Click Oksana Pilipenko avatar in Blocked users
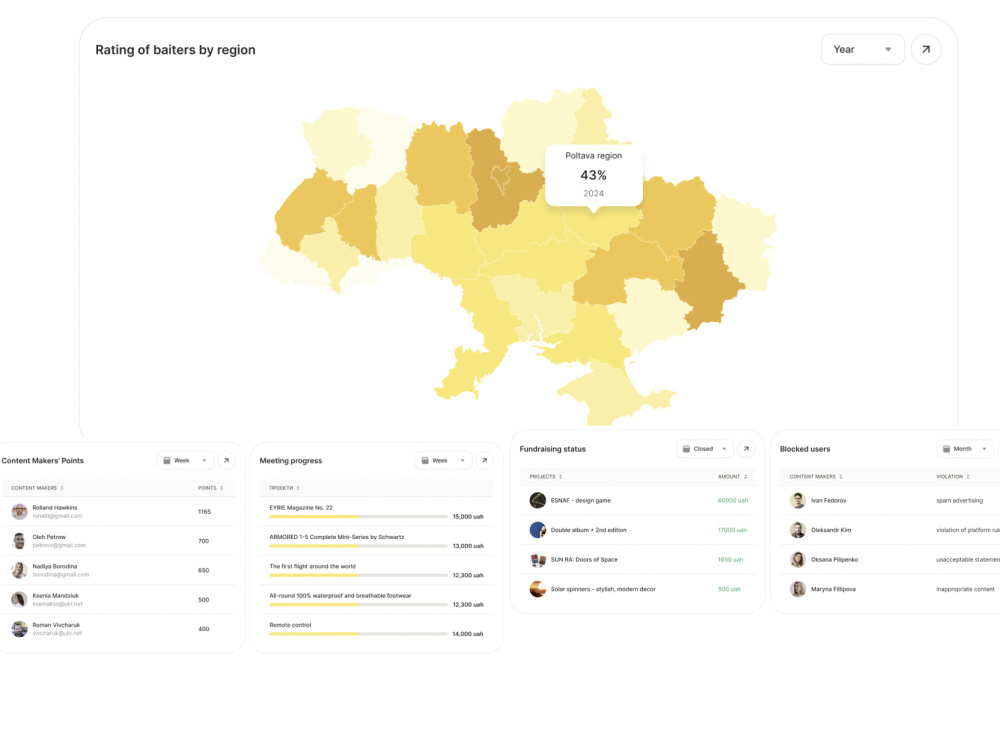This screenshot has width=1000, height=750. 797,559
